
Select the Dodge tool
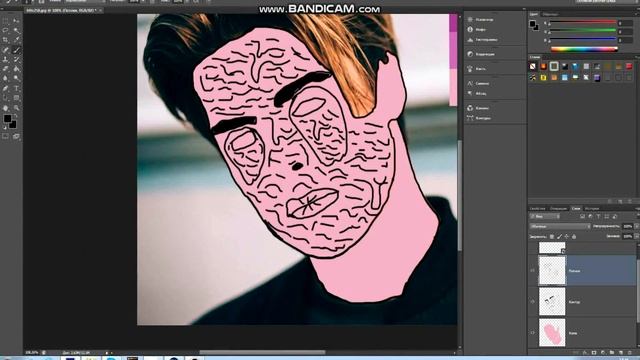tap(16, 78)
